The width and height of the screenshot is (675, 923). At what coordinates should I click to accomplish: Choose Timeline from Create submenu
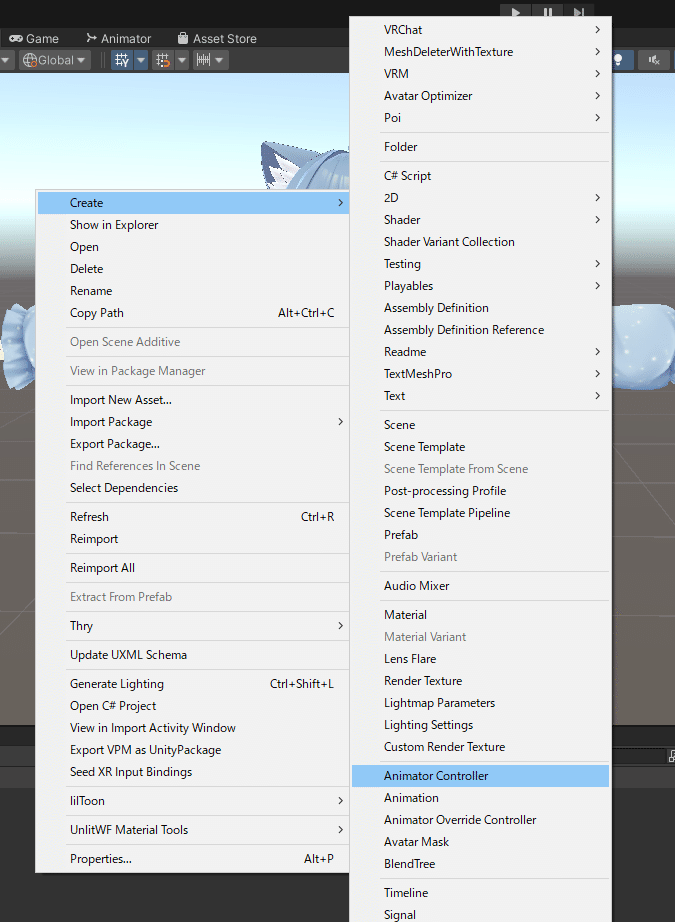[480, 893]
